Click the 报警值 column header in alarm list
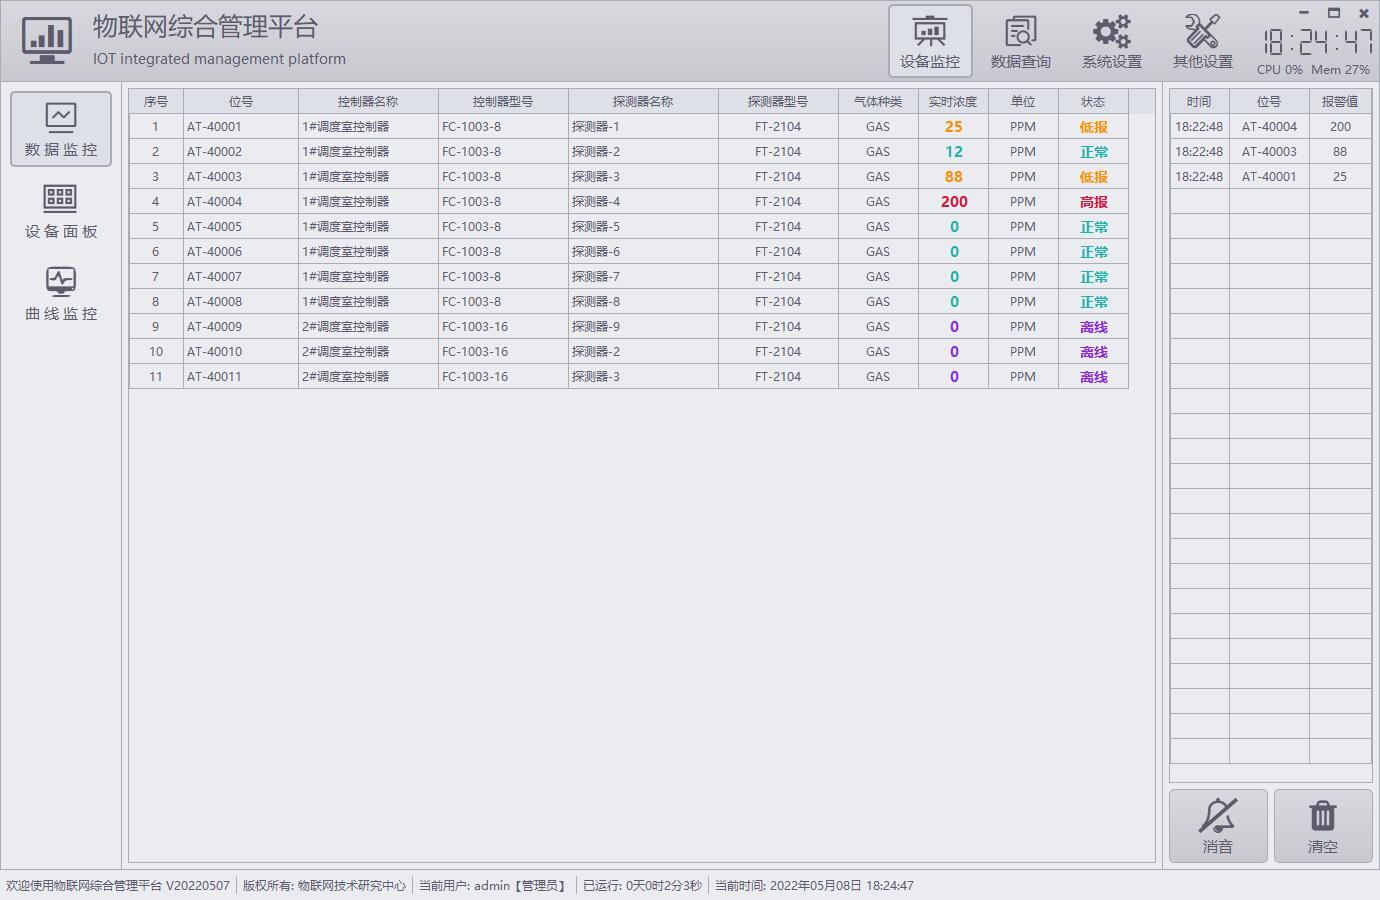 point(1340,101)
